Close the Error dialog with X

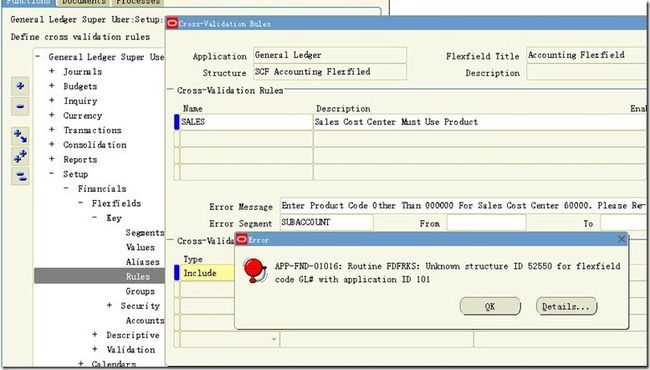[x=621, y=239]
